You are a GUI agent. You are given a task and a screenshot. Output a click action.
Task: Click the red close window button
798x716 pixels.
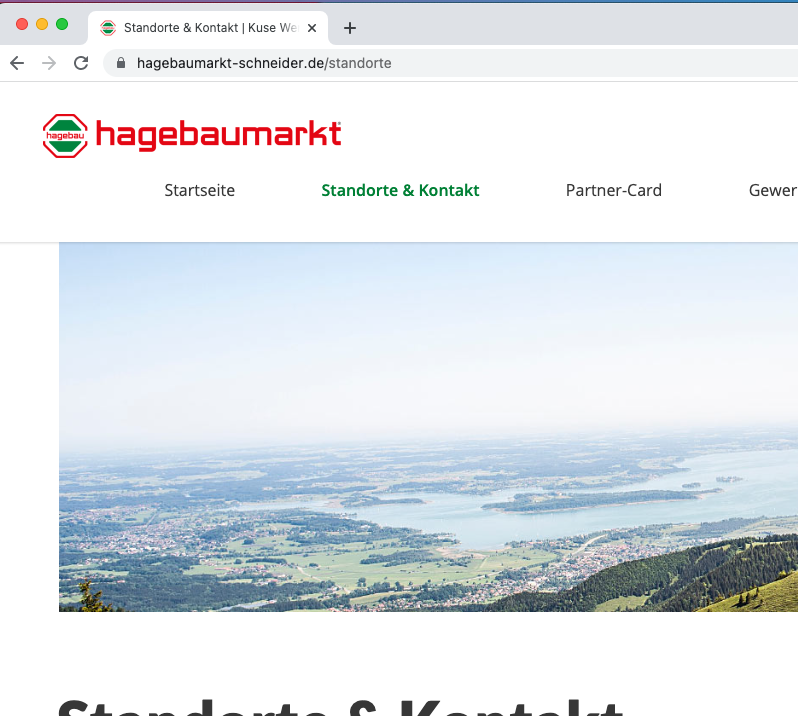tap(22, 24)
